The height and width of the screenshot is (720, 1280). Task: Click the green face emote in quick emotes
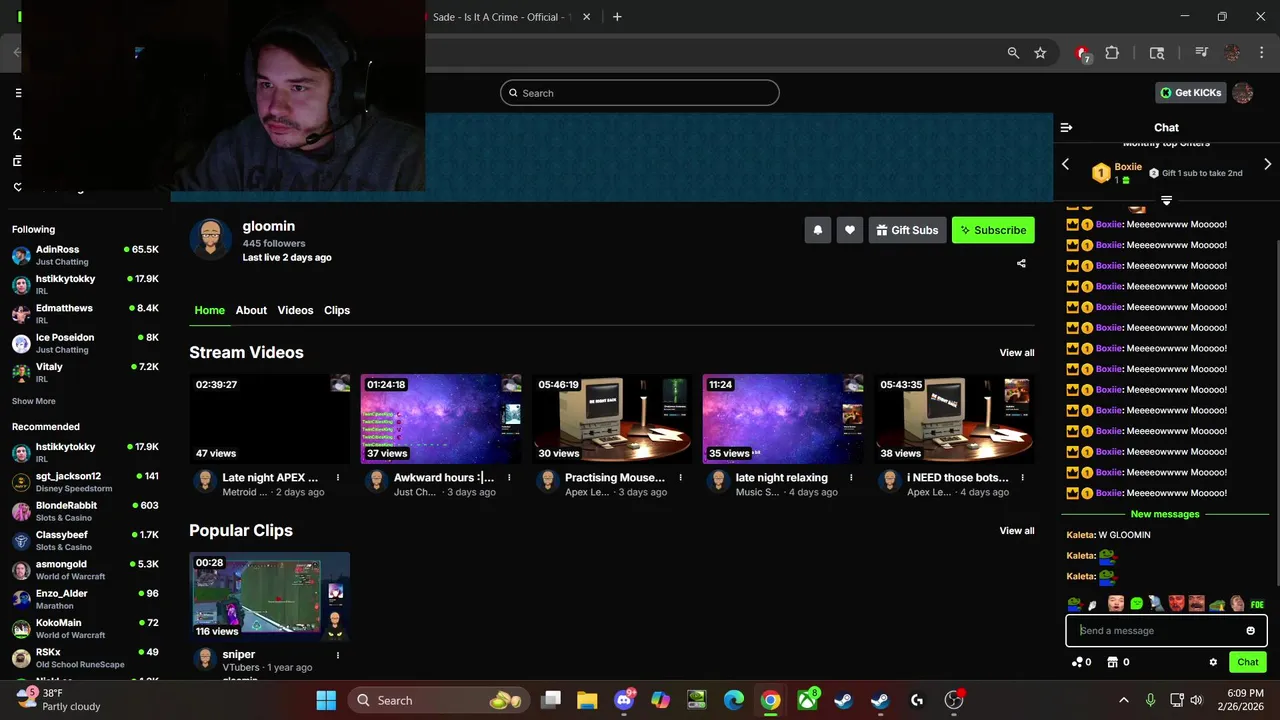(x=1137, y=604)
